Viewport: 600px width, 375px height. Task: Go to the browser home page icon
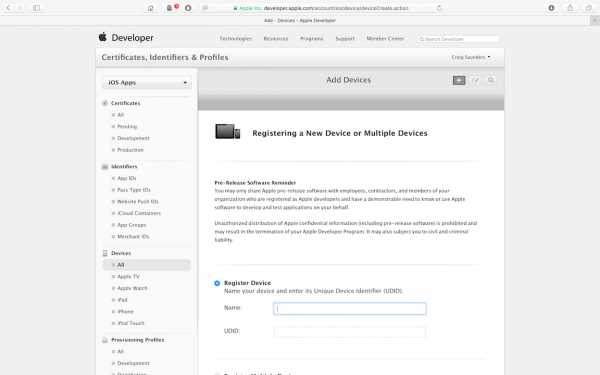pos(150,8)
